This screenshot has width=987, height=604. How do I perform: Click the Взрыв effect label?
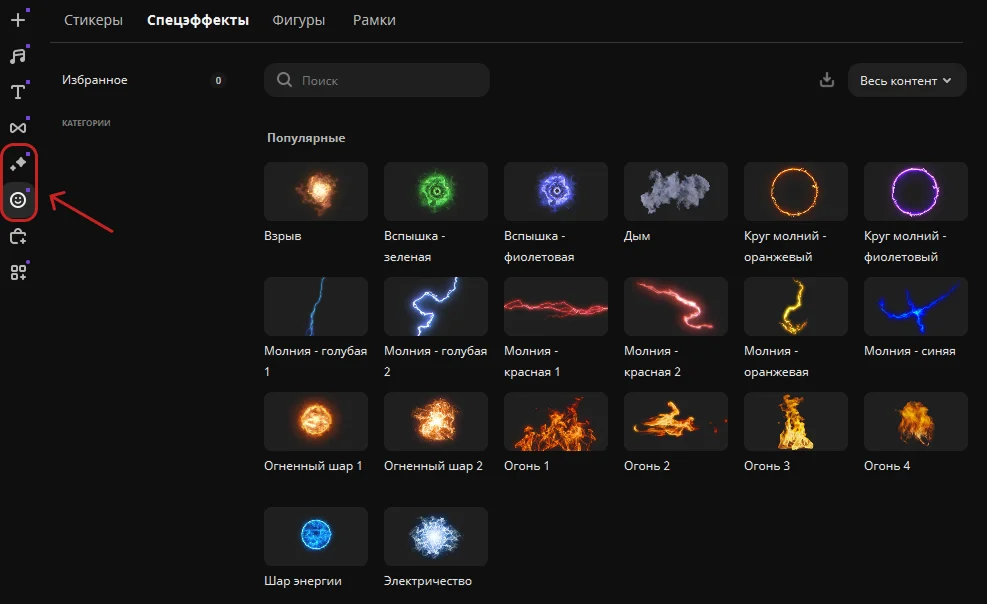[x=283, y=236]
